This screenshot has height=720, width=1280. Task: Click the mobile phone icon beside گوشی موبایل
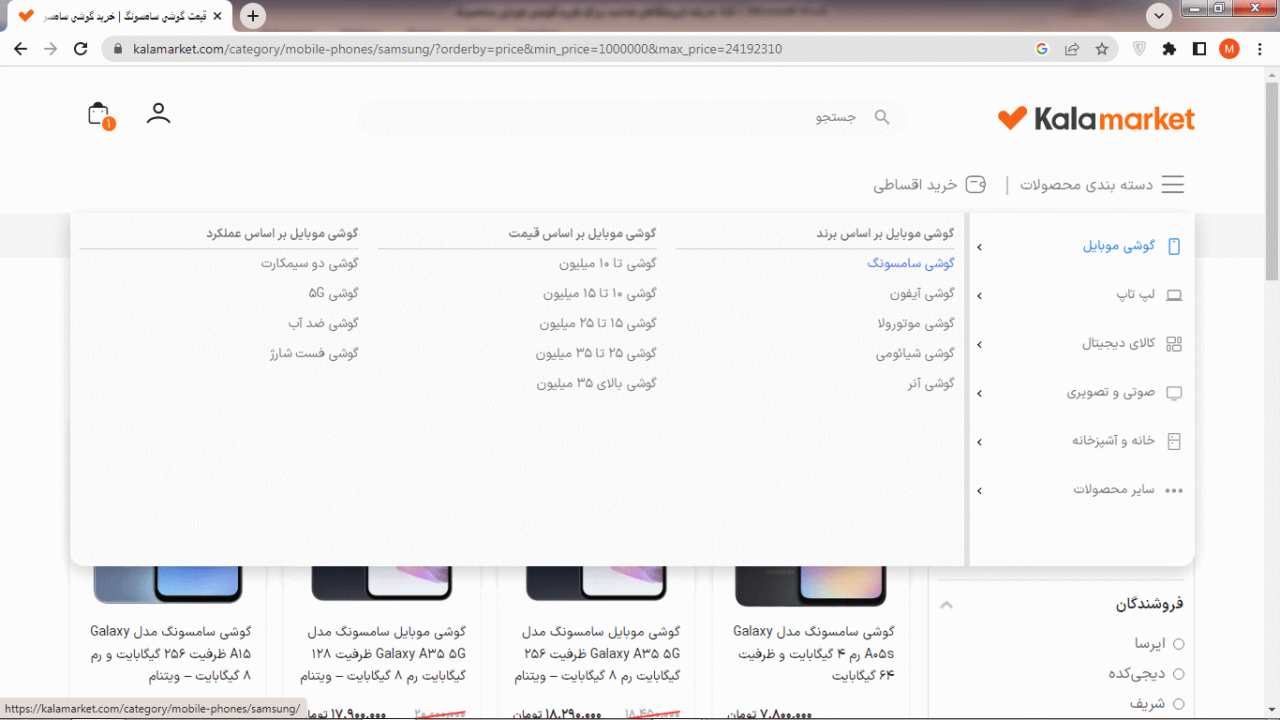pyautogui.click(x=1174, y=246)
